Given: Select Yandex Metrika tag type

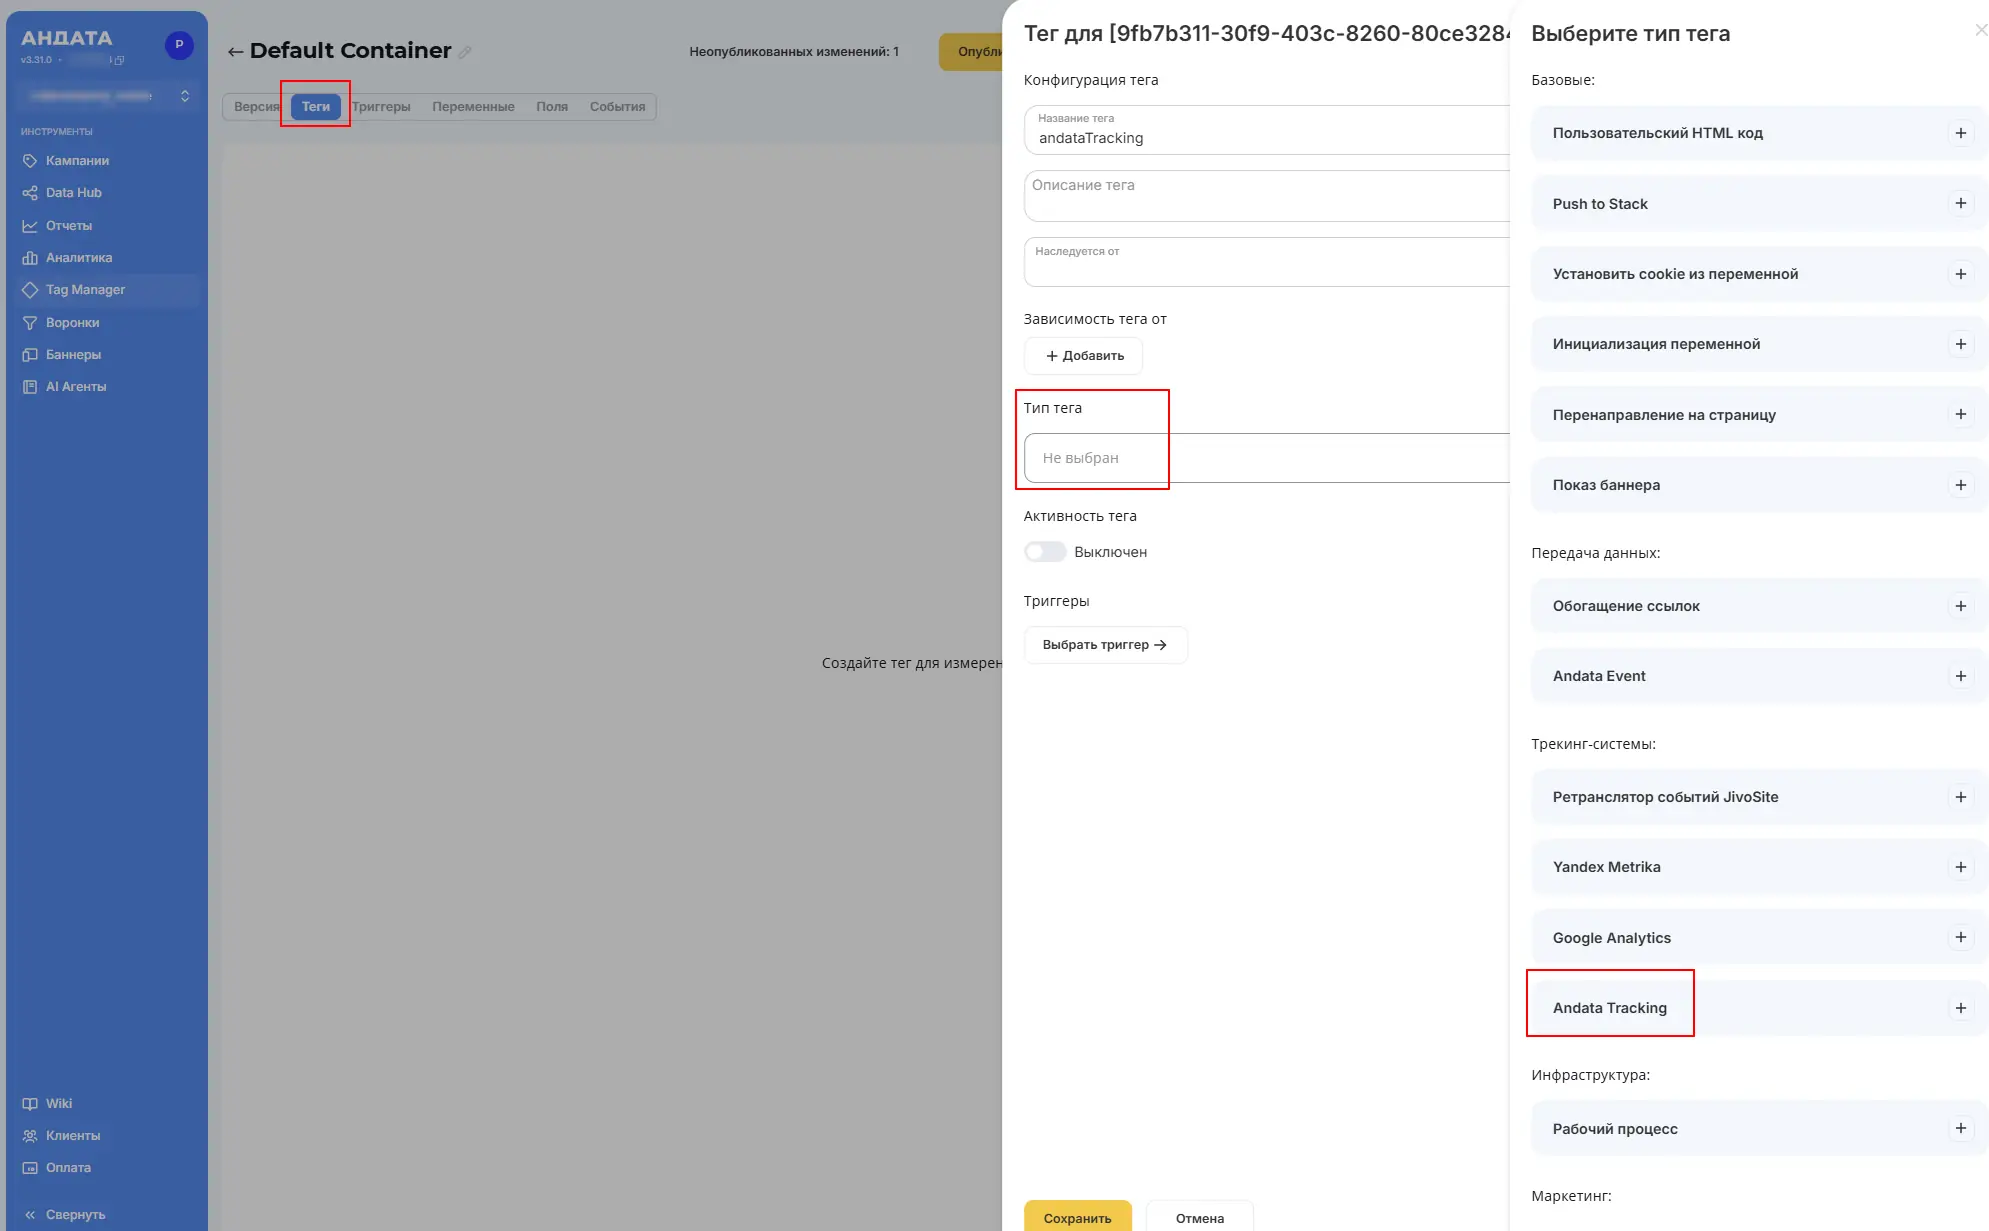Looking at the screenshot, I should tap(1759, 867).
